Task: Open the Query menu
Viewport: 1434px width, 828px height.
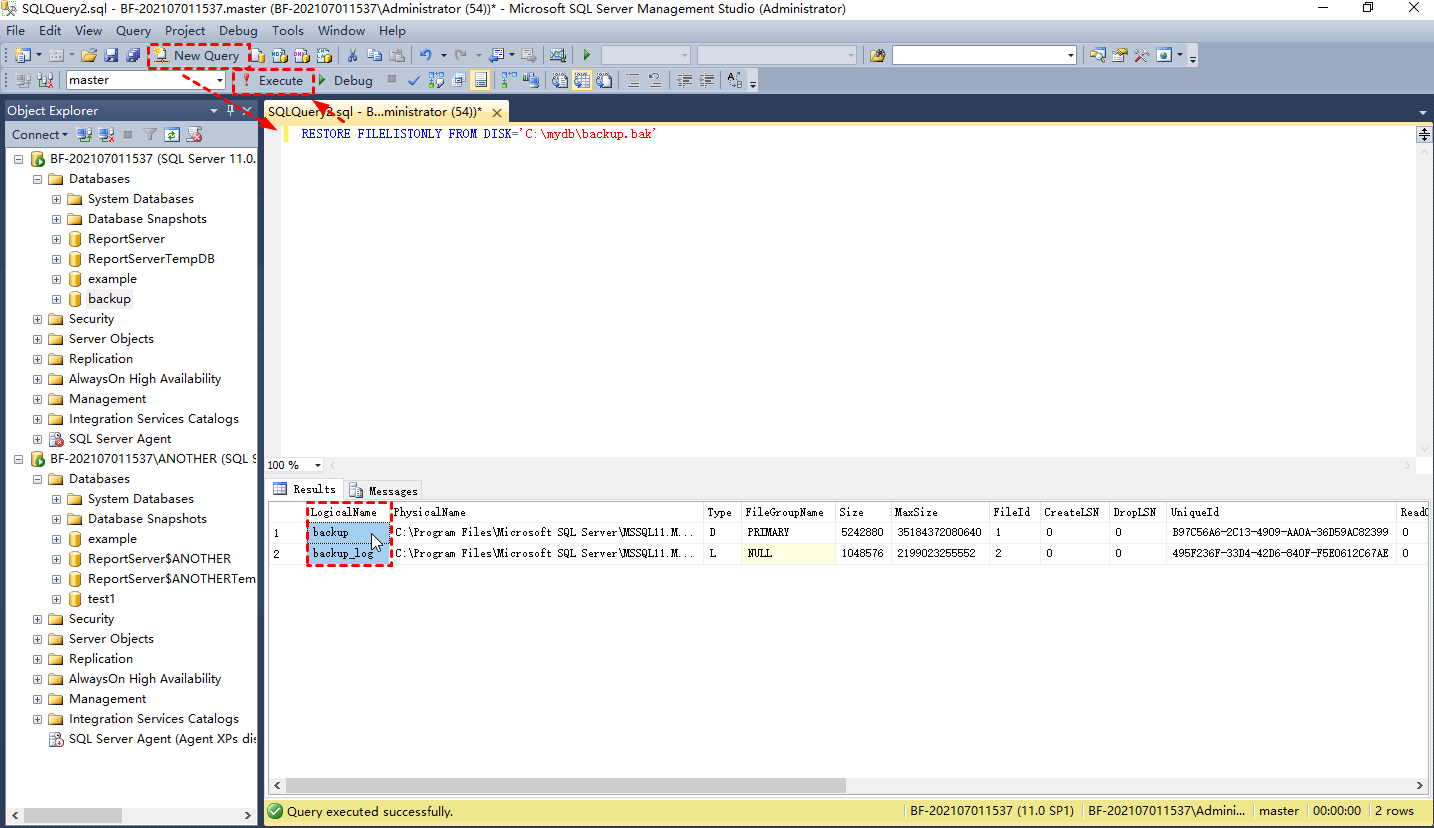Action: point(133,31)
